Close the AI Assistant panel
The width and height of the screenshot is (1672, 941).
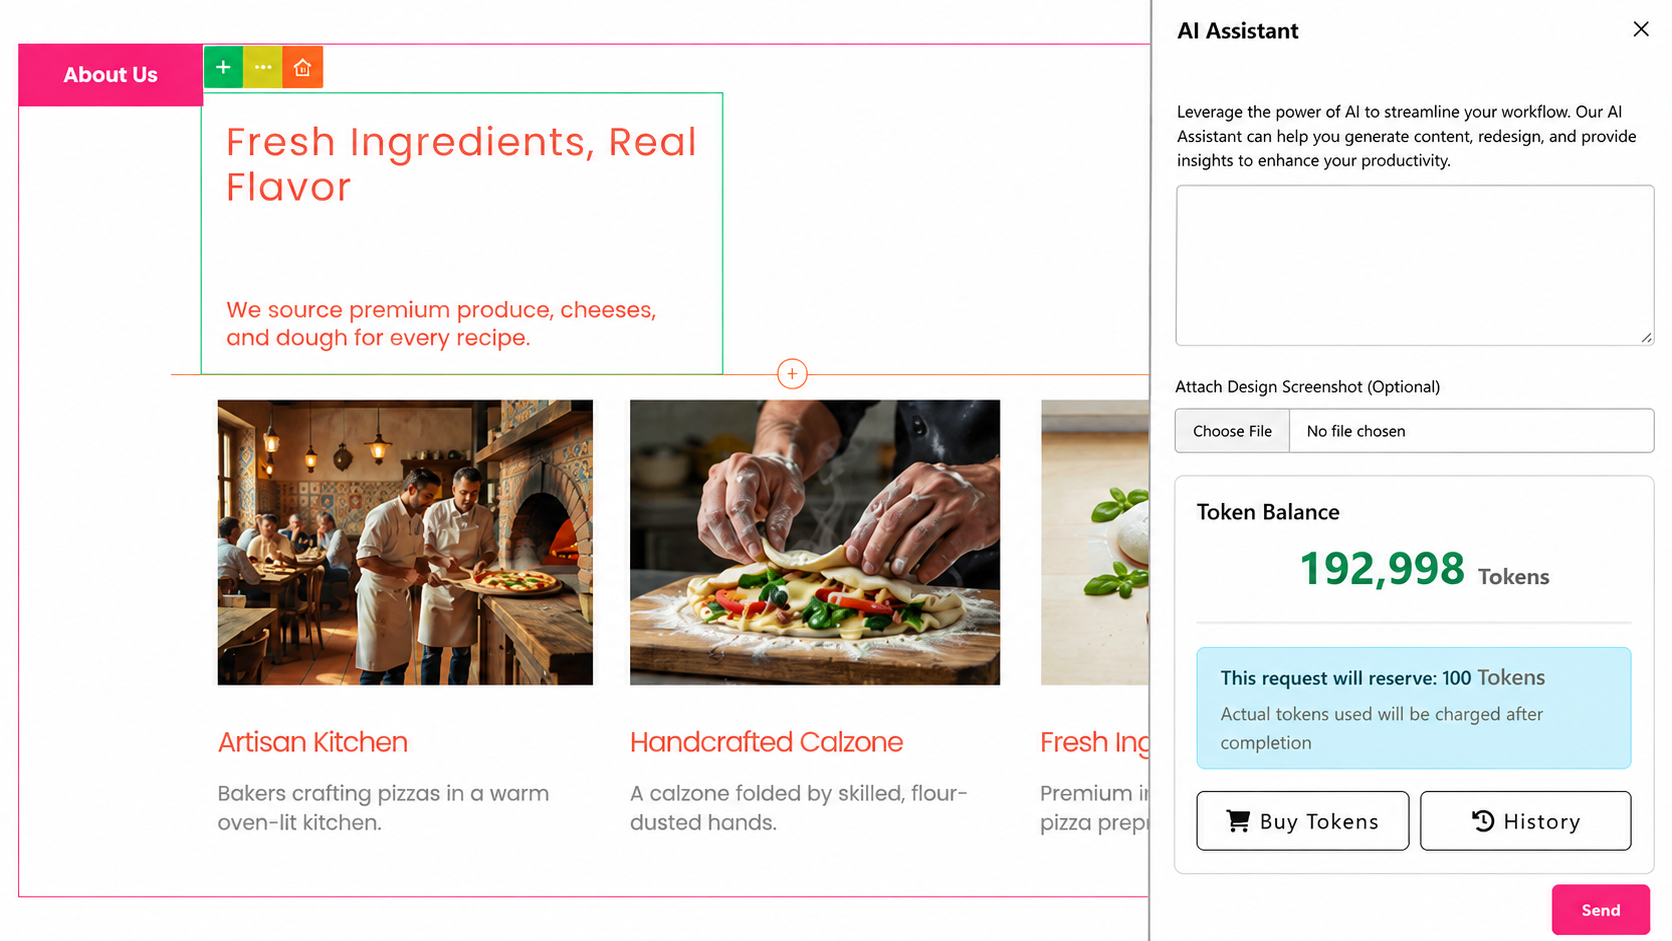click(x=1641, y=29)
